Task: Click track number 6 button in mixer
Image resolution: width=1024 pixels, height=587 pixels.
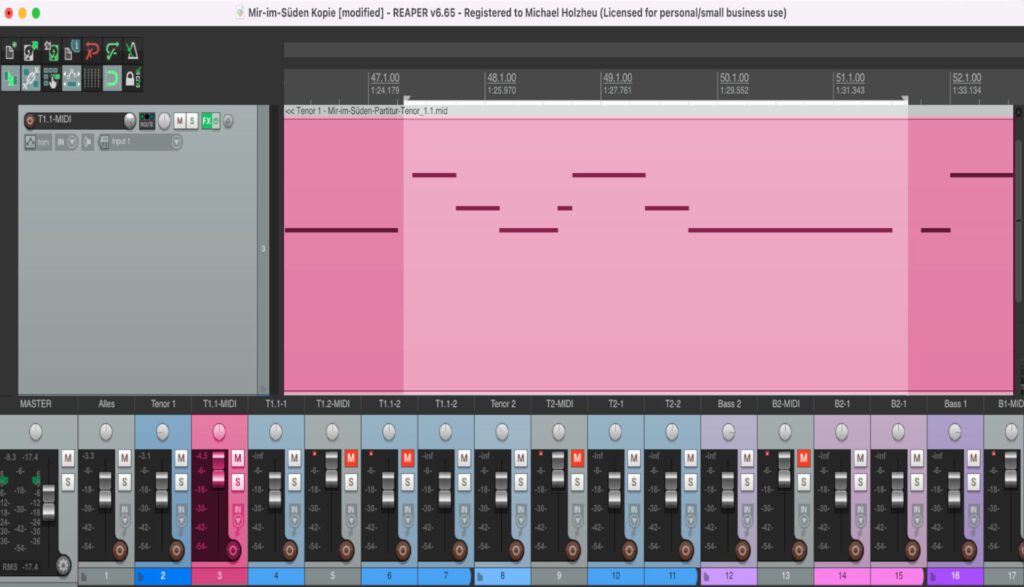Action: [389, 576]
